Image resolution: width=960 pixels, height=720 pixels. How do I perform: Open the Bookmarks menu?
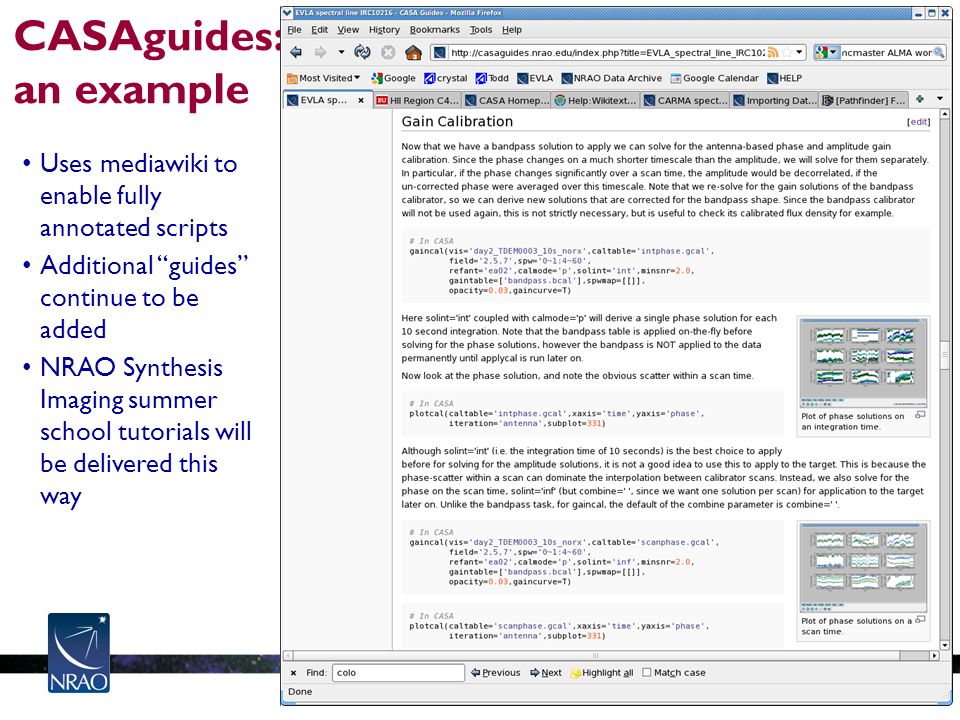[435, 29]
